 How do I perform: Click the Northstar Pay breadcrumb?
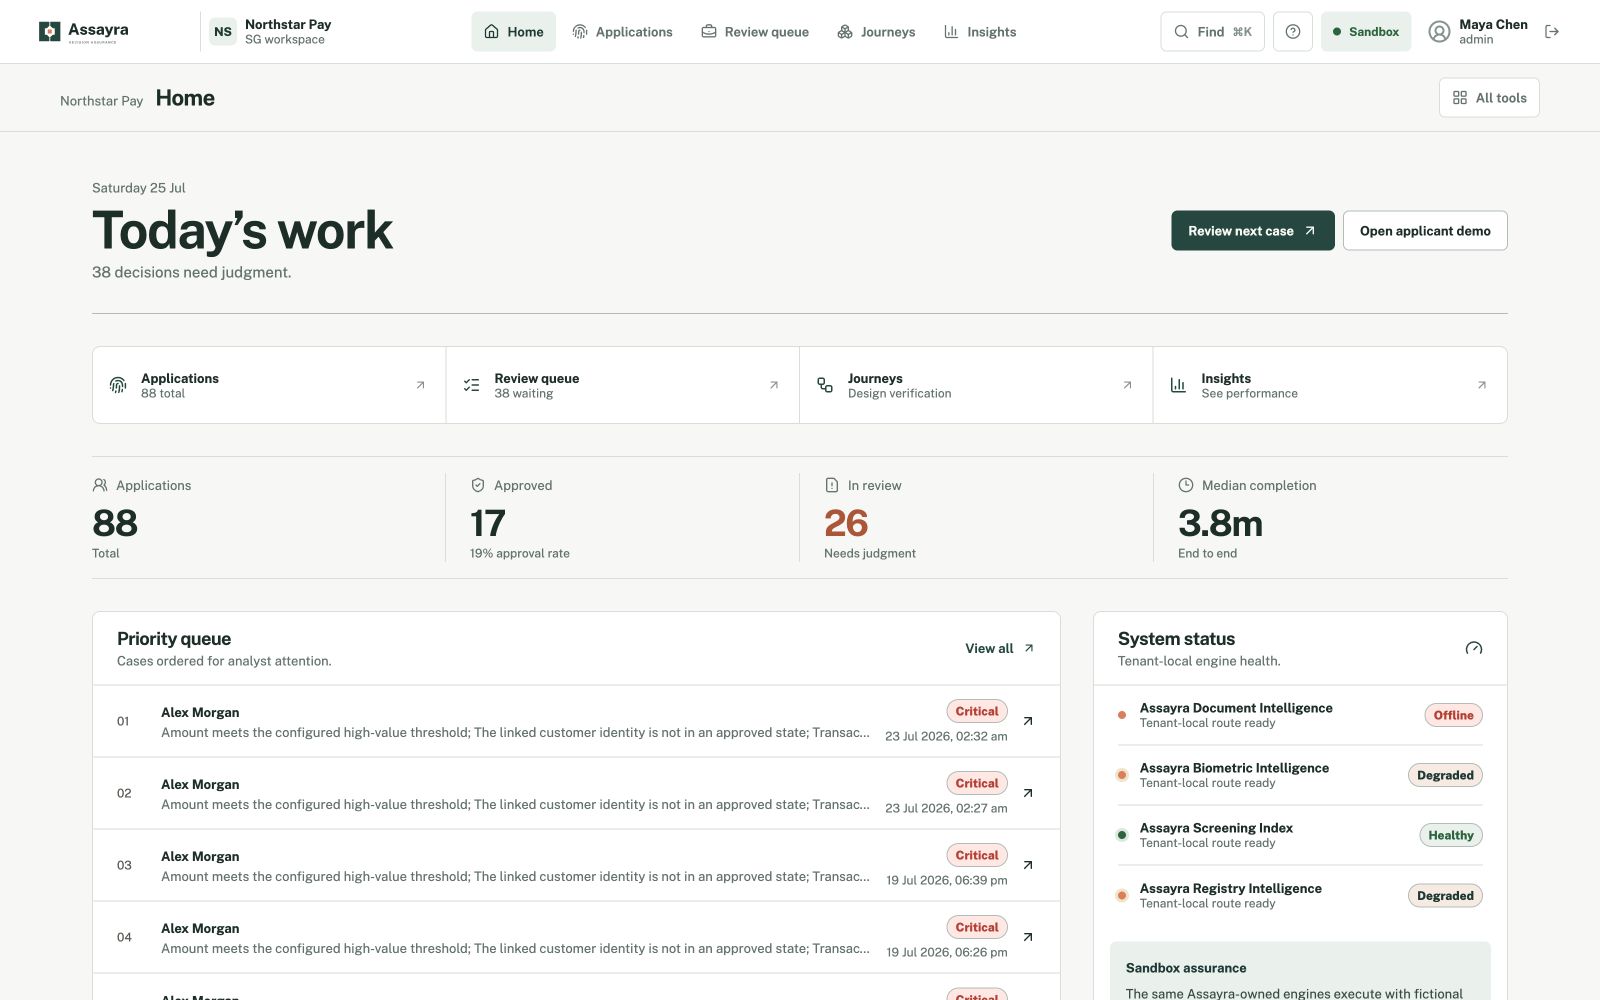point(101,101)
